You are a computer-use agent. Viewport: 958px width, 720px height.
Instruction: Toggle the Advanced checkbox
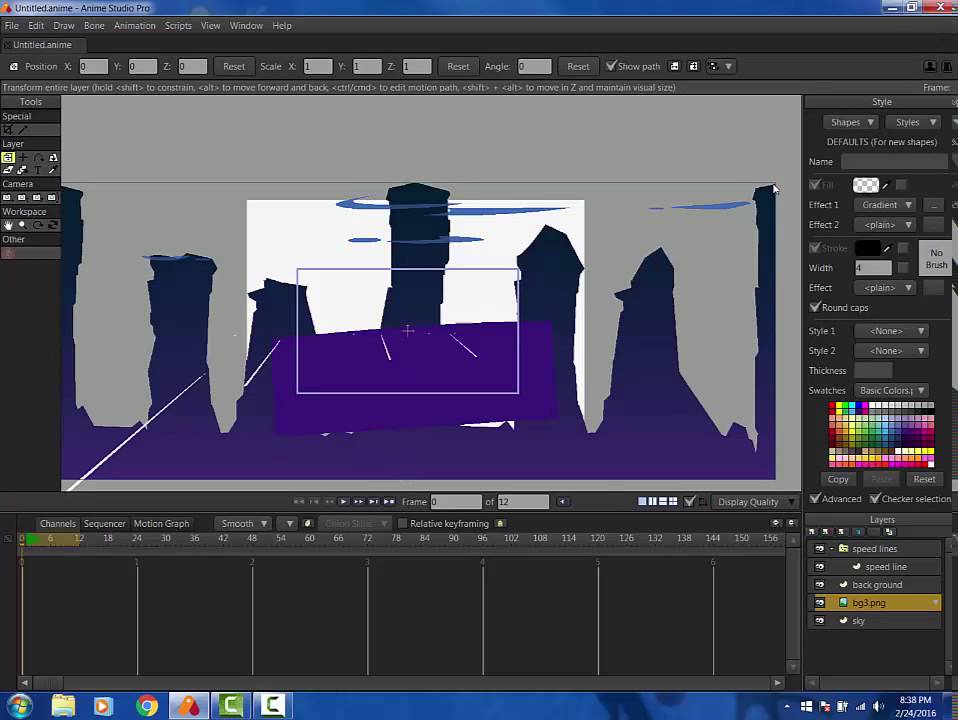(814, 498)
